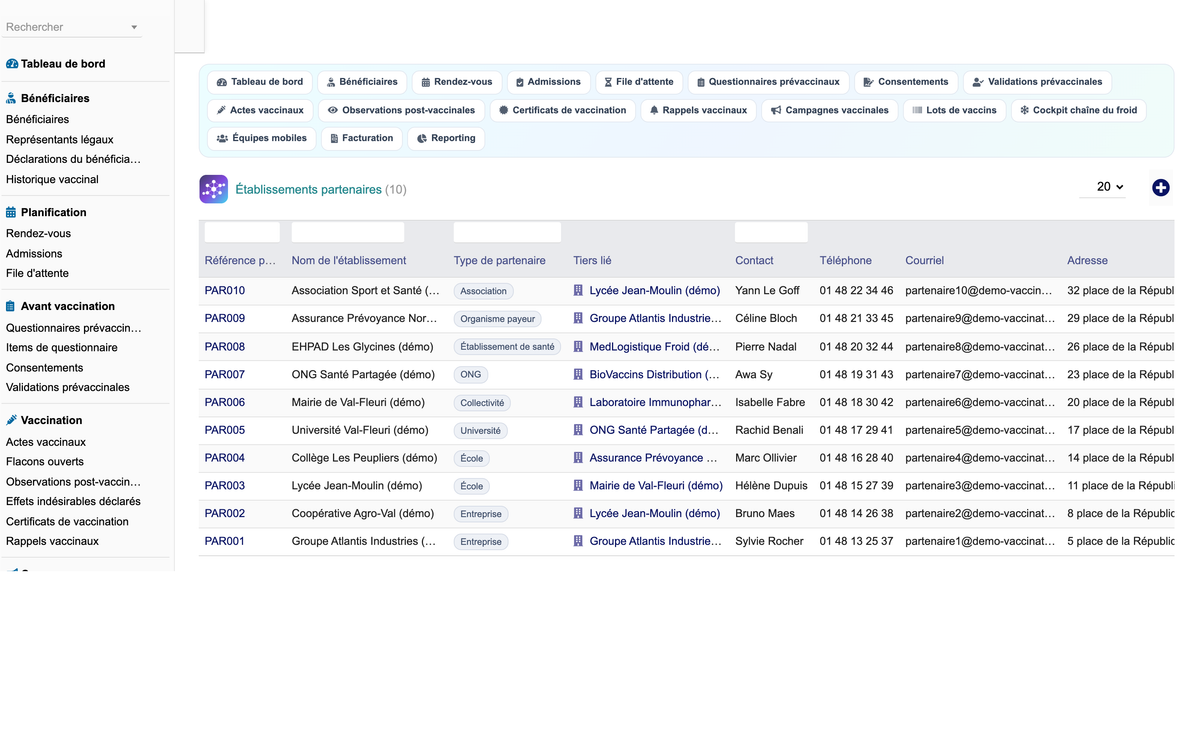
Task: Click building icon next to Assurance Prévoyance link
Action: coord(578,458)
